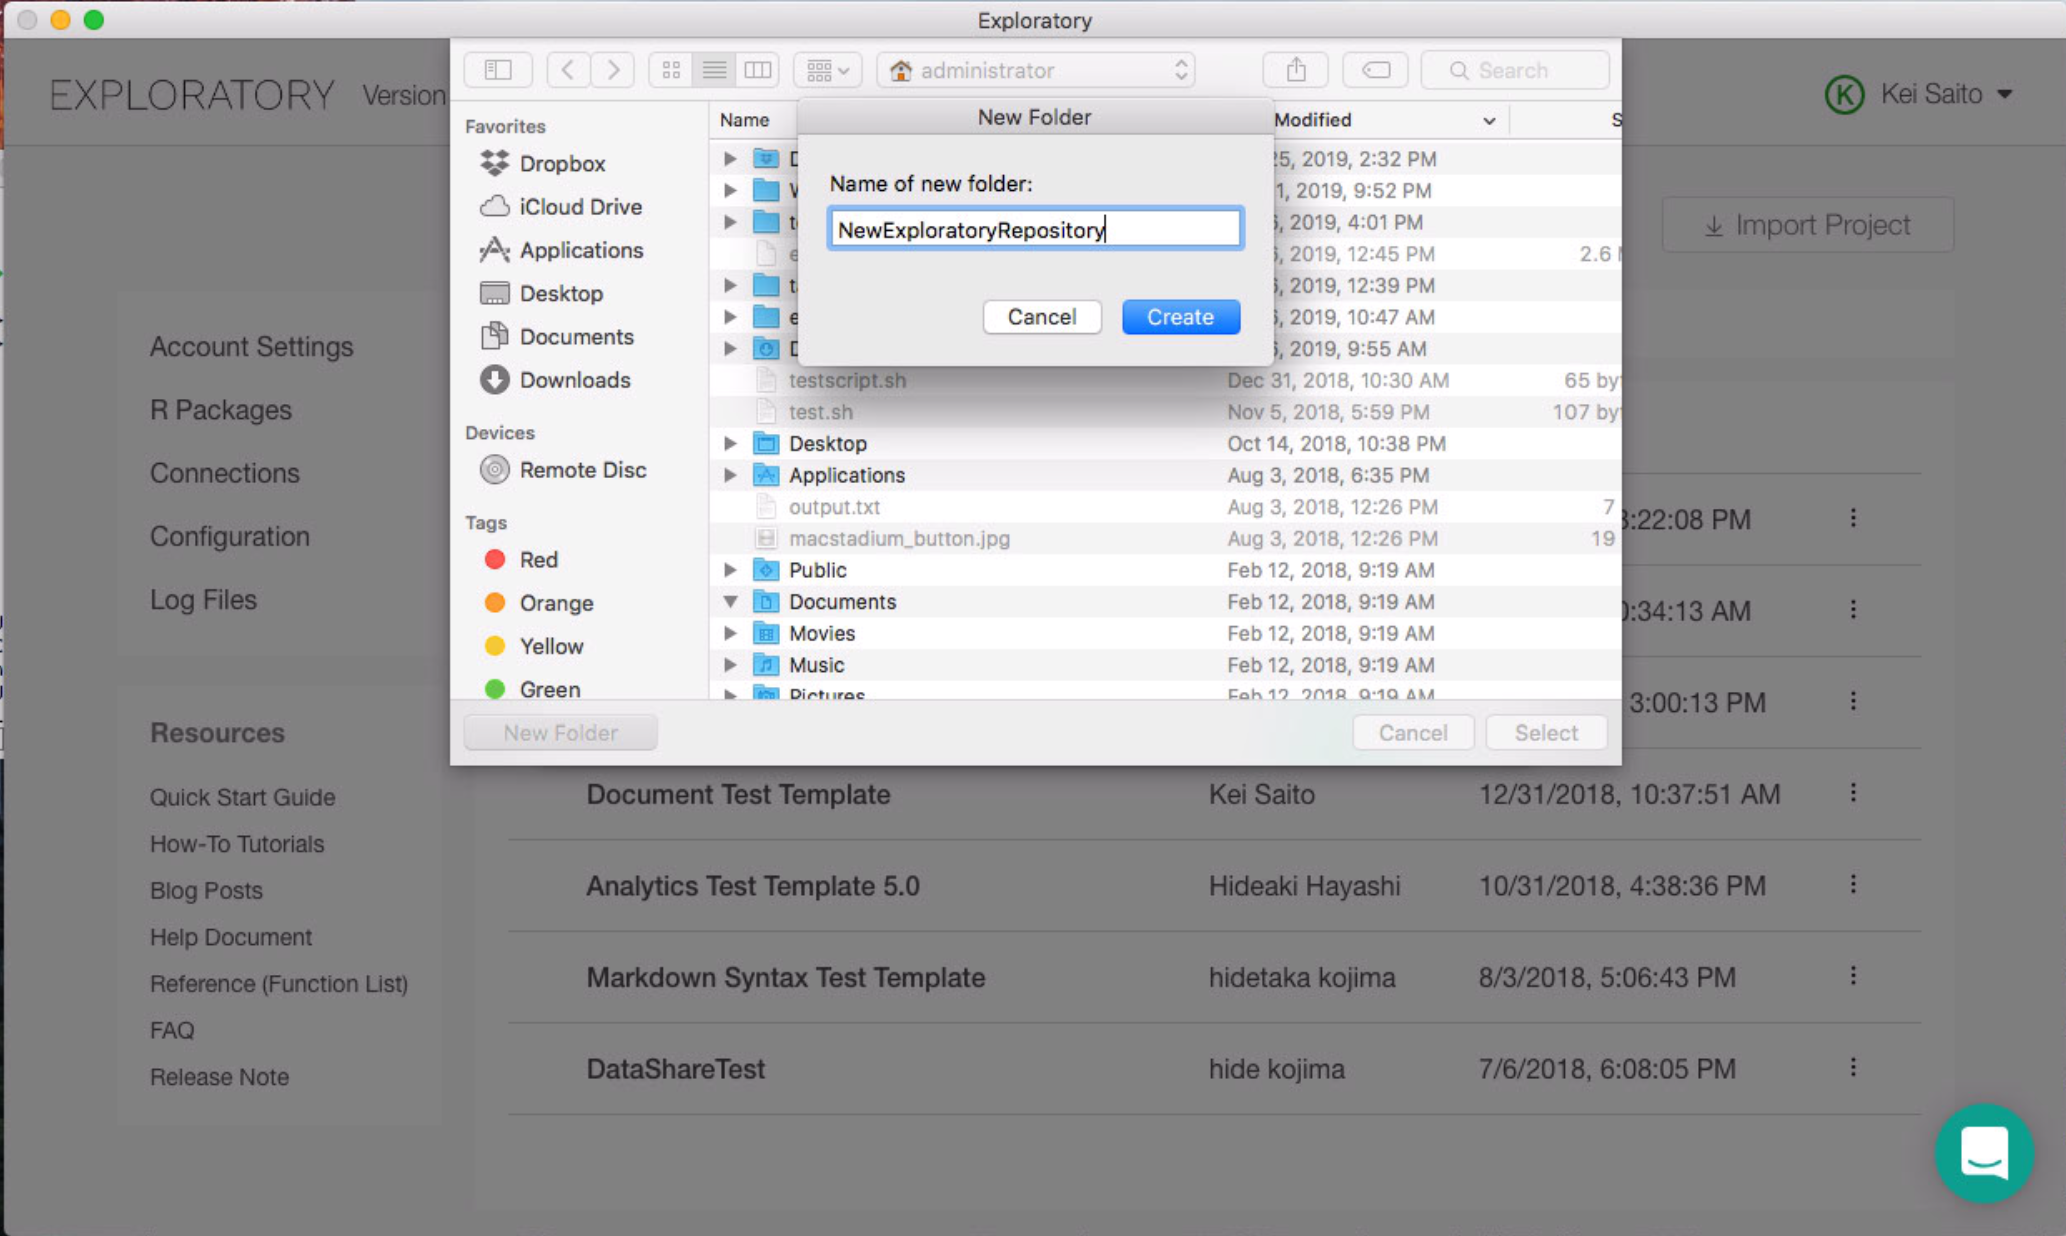
Task: Open the group-by arrangement dropdown
Action: 828,70
